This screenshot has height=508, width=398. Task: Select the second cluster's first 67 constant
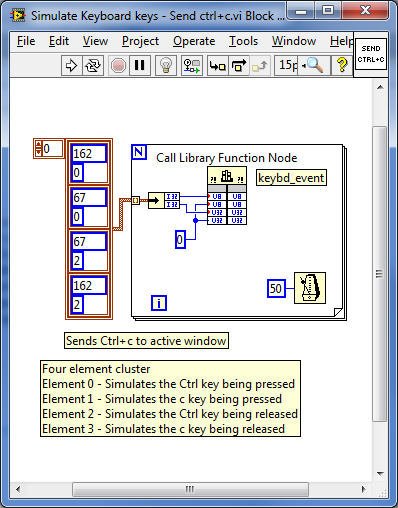coord(89,197)
